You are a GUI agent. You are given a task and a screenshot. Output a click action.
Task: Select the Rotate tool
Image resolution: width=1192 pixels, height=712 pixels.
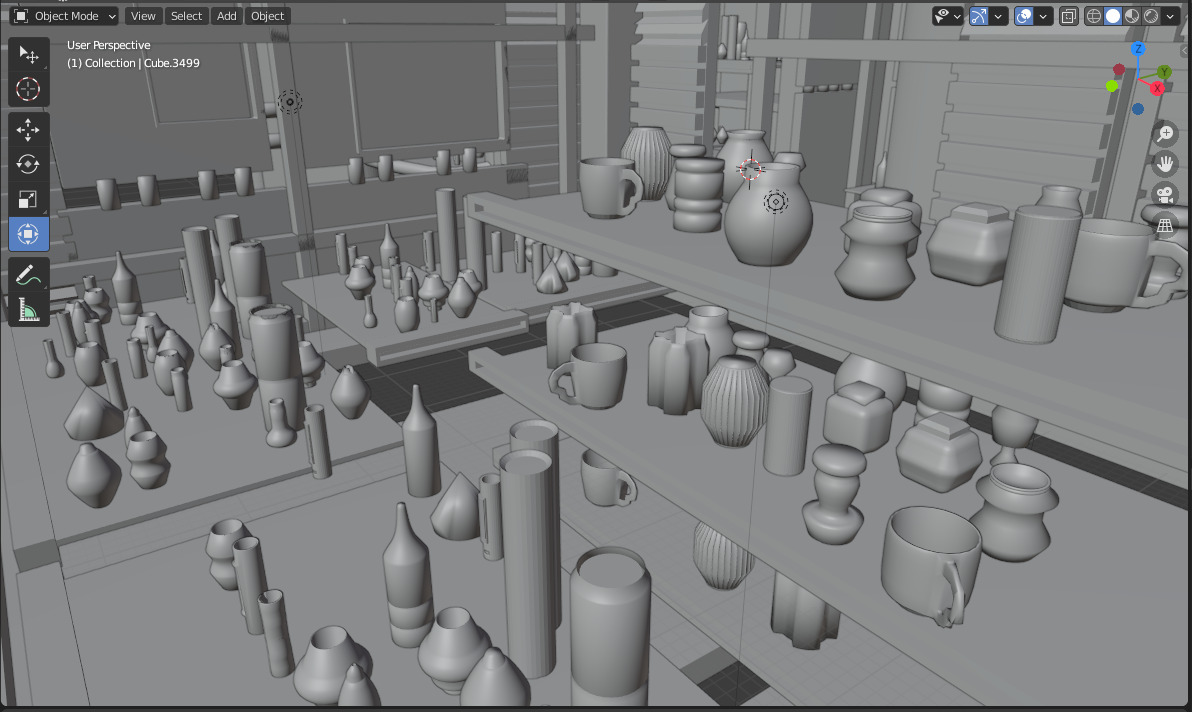click(x=28, y=164)
